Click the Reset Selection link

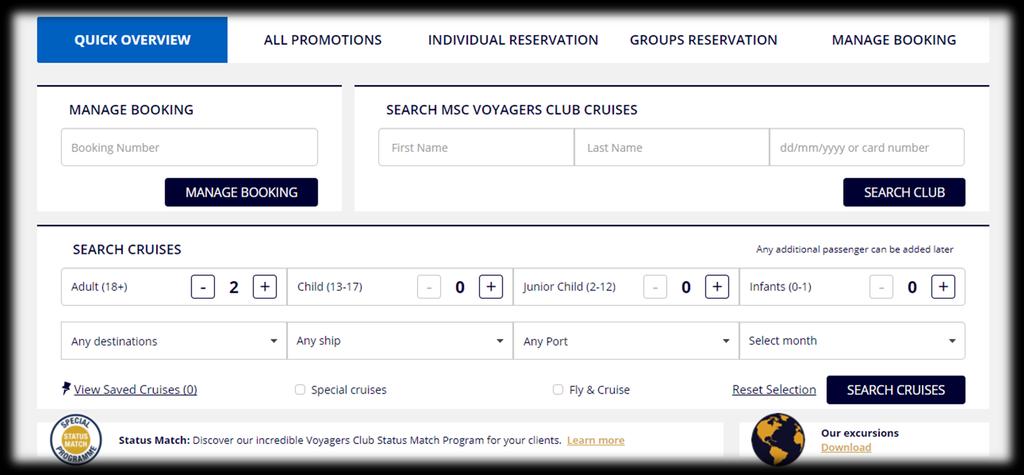pos(774,390)
